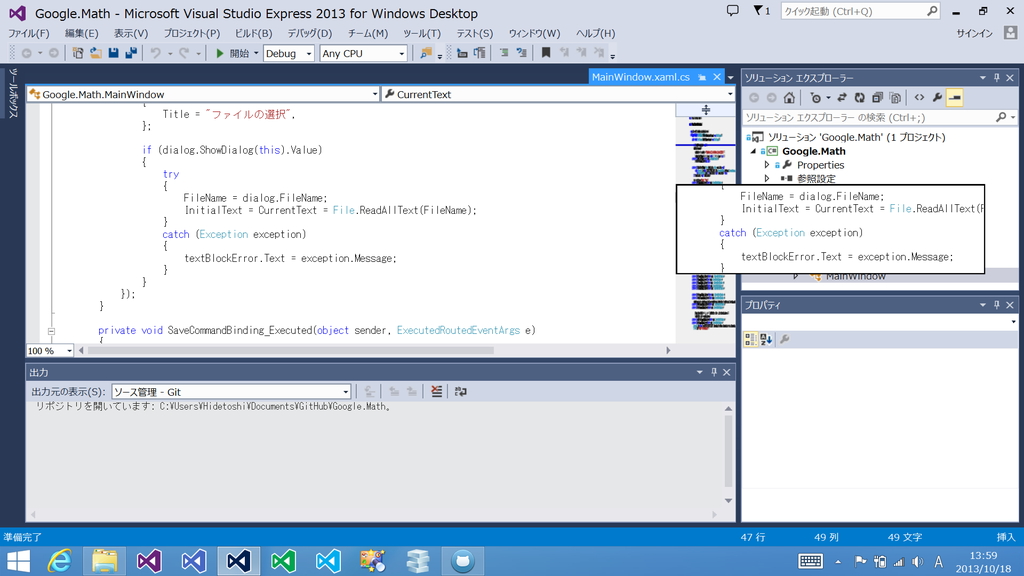Click the Redo arrow icon
This screenshot has width=1024, height=576.
tap(184, 54)
